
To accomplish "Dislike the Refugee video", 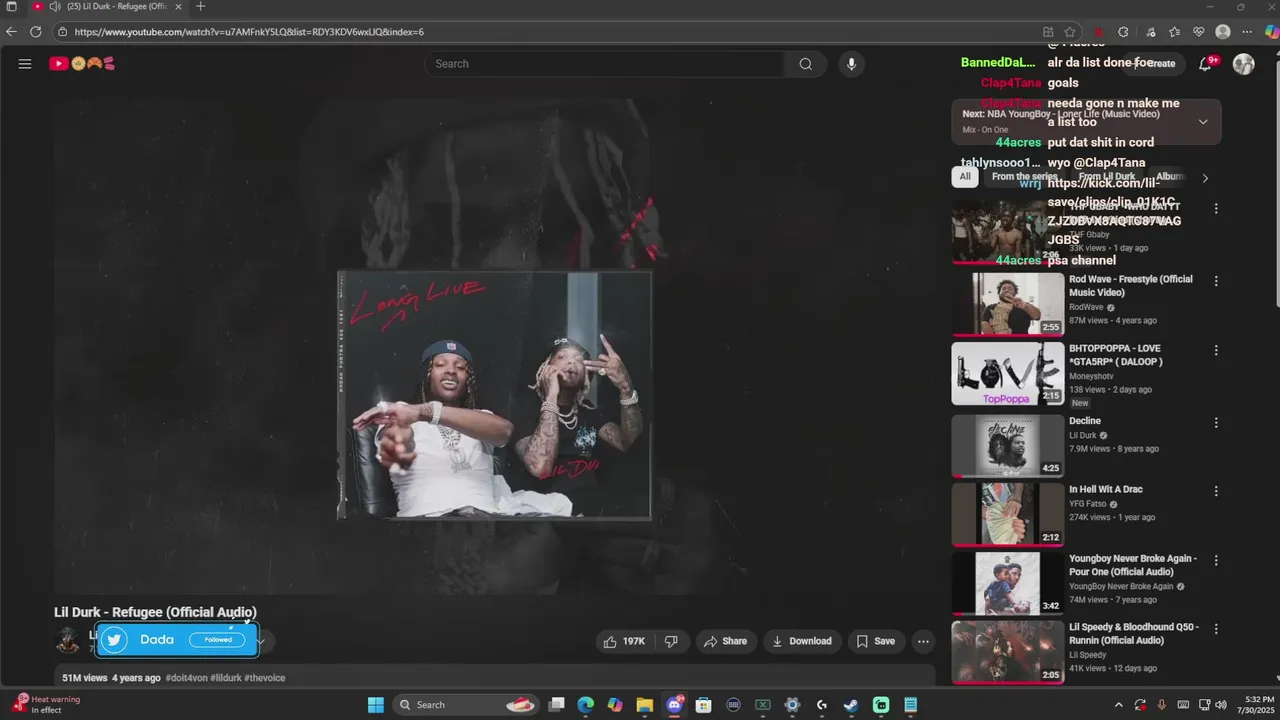I will [671, 641].
